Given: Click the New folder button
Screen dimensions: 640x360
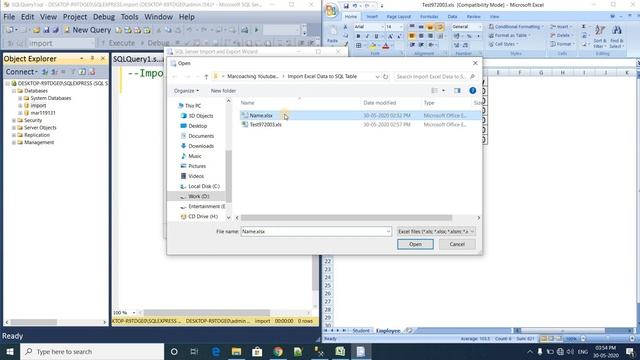Looking at the screenshot, I should pos(223,91).
